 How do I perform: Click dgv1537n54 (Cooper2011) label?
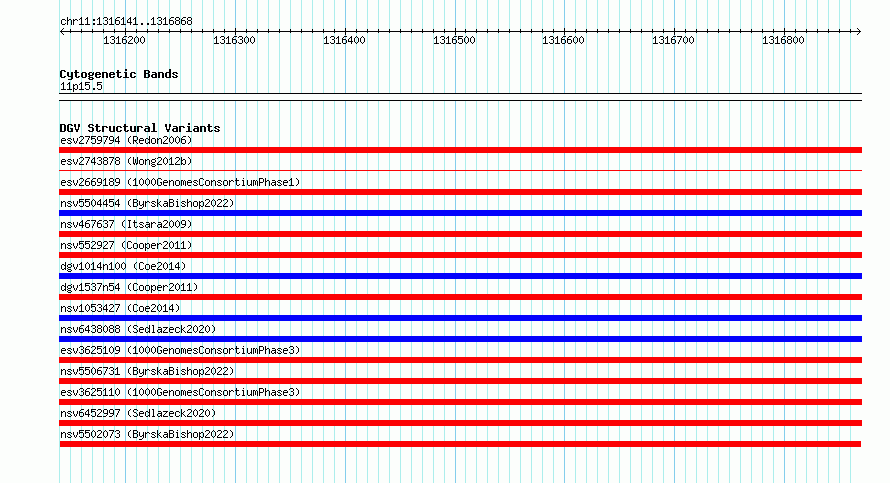point(129,287)
